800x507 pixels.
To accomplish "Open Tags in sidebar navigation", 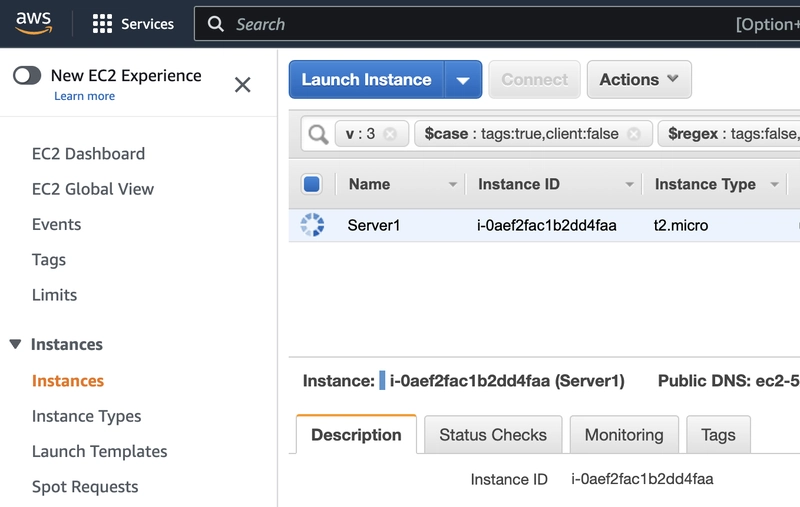I will pyautogui.click(x=49, y=260).
